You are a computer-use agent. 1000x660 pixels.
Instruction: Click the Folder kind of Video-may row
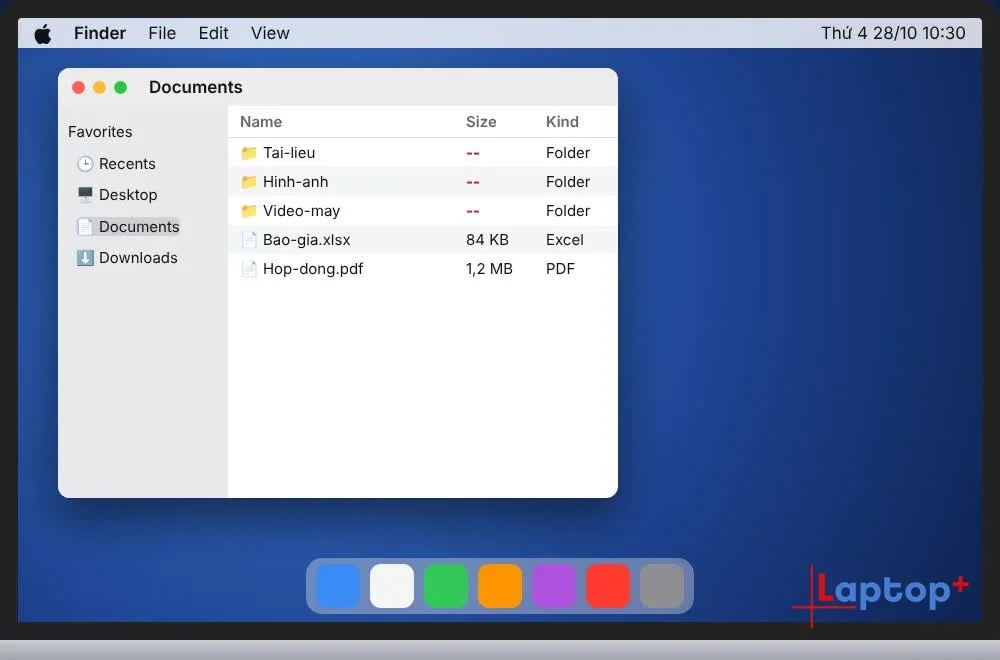coord(568,211)
